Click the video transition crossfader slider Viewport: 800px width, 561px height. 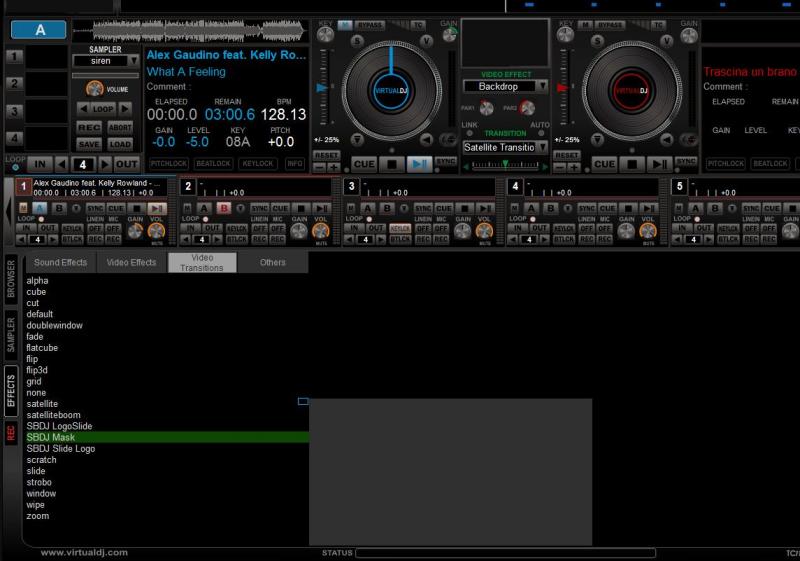tap(504, 165)
